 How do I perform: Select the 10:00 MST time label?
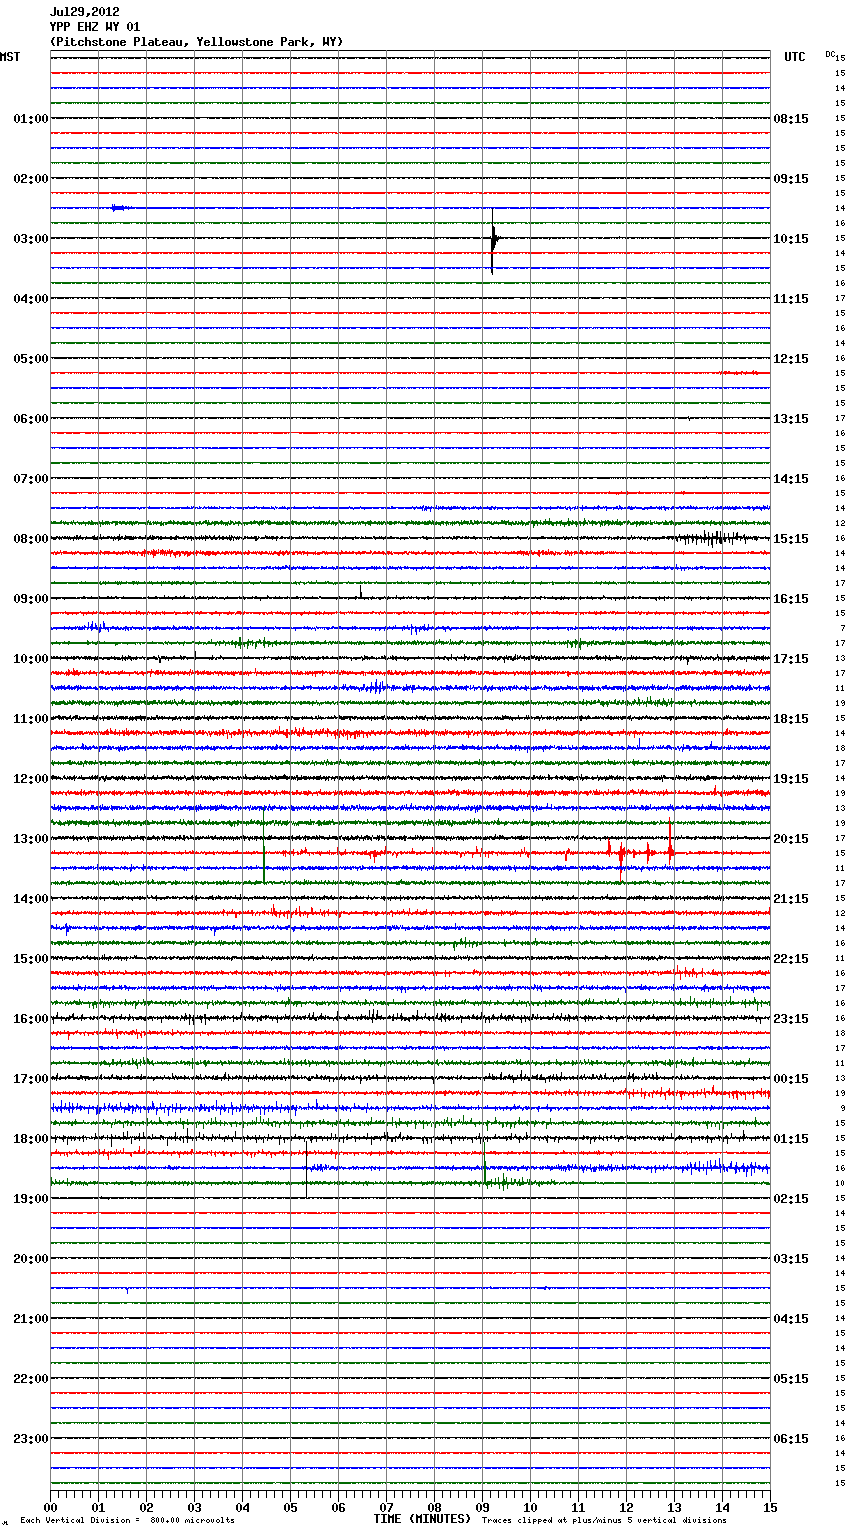pos(31,659)
